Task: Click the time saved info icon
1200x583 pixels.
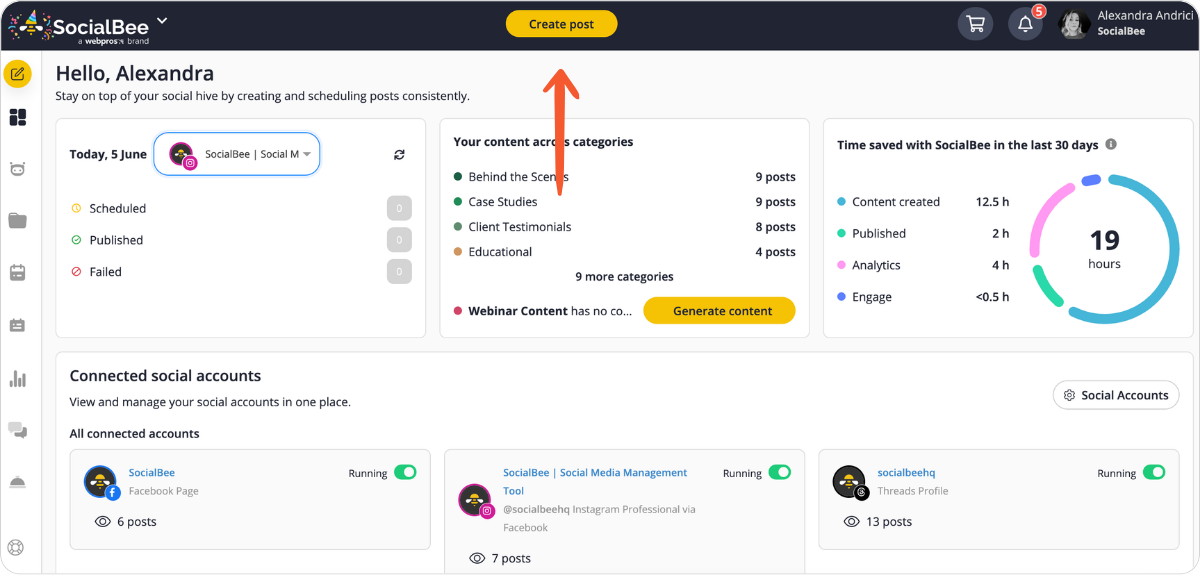Action: tap(1111, 144)
